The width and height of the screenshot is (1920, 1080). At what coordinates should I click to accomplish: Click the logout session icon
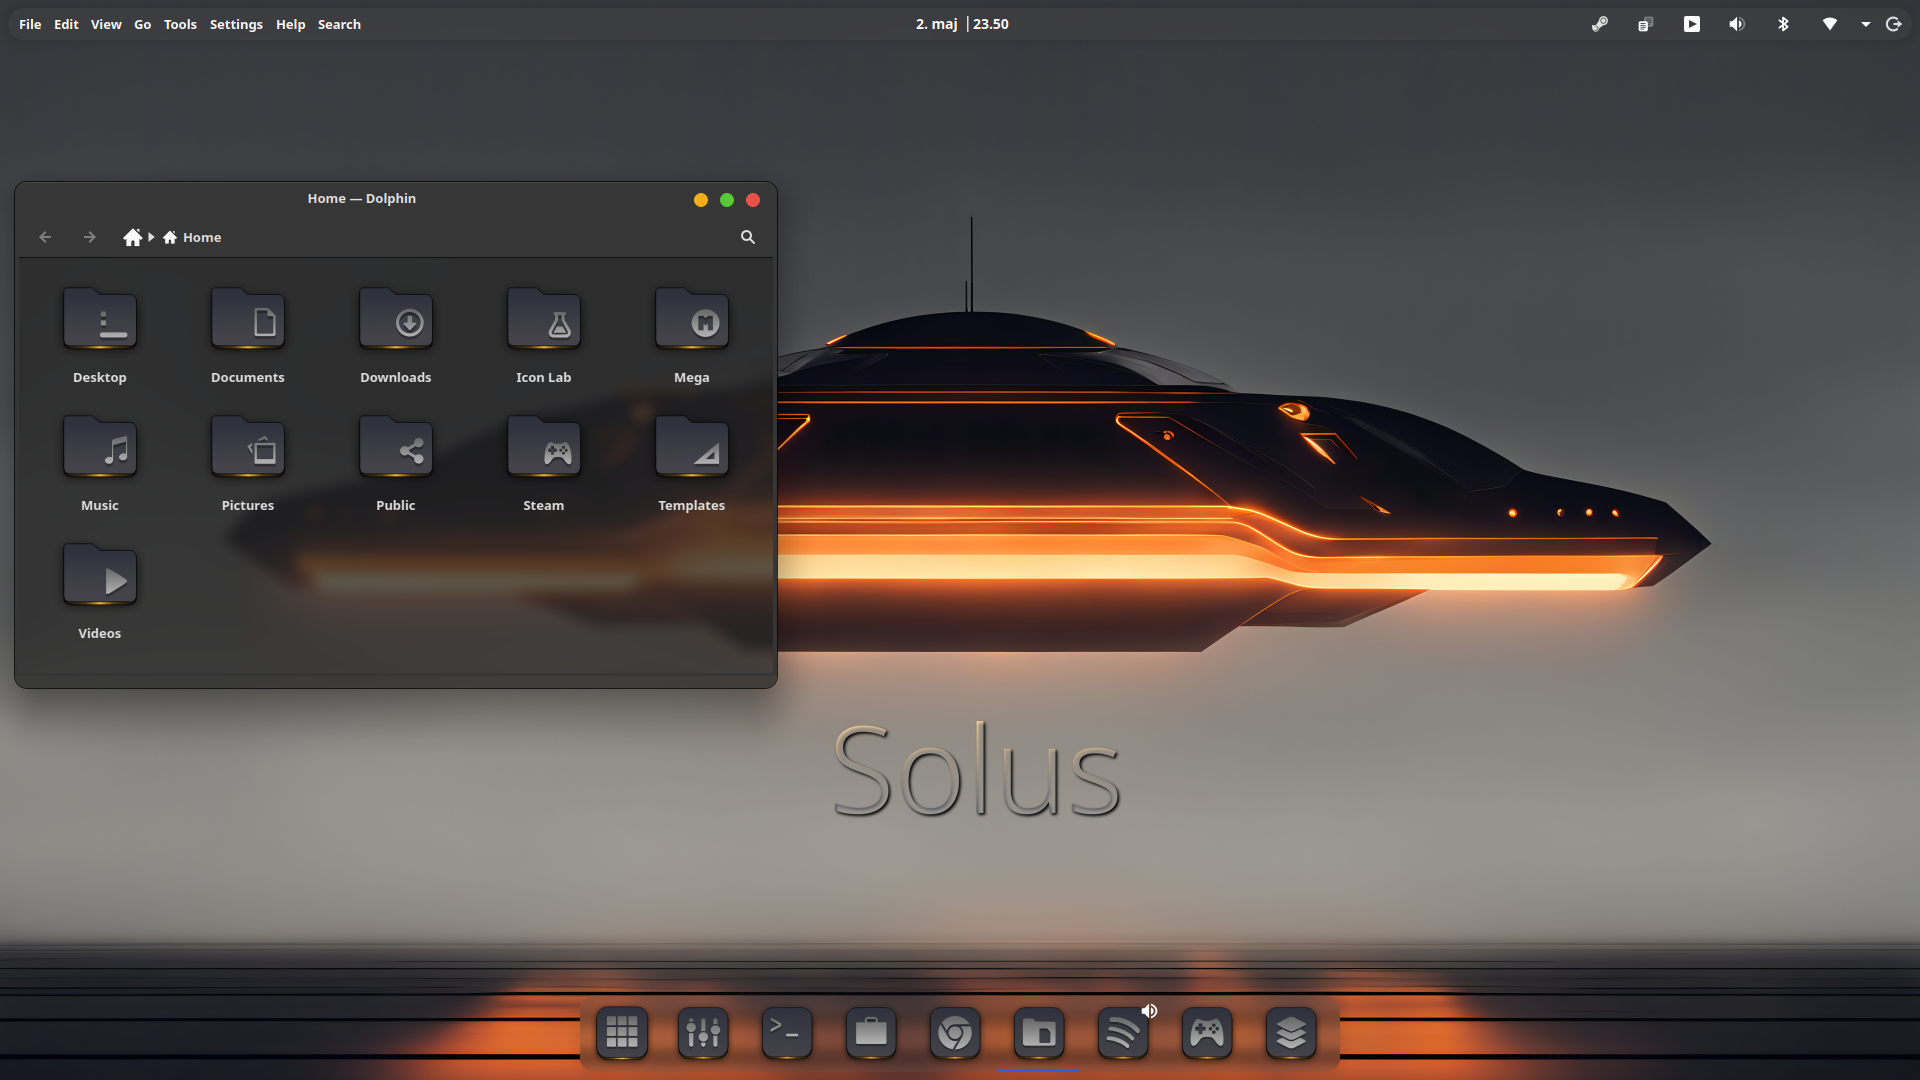click(1894, 24)
